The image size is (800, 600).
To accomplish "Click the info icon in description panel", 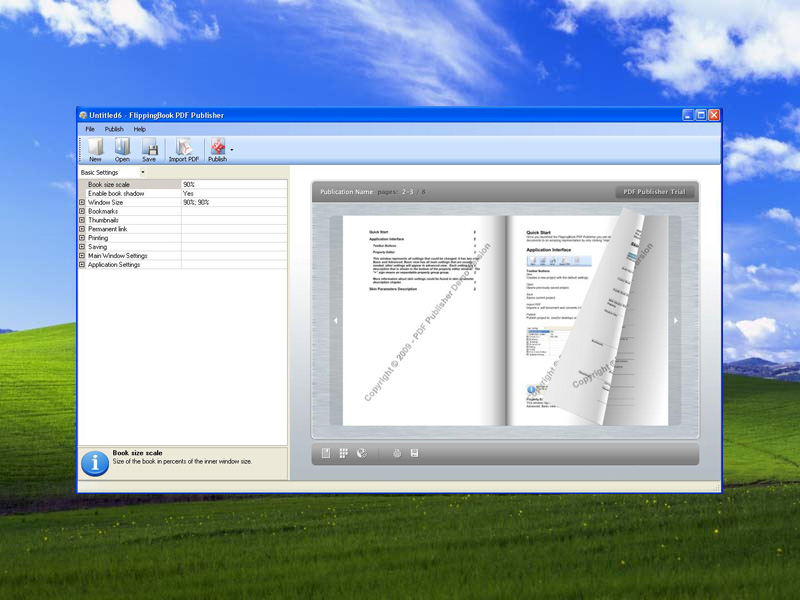I will coord(95,463).
